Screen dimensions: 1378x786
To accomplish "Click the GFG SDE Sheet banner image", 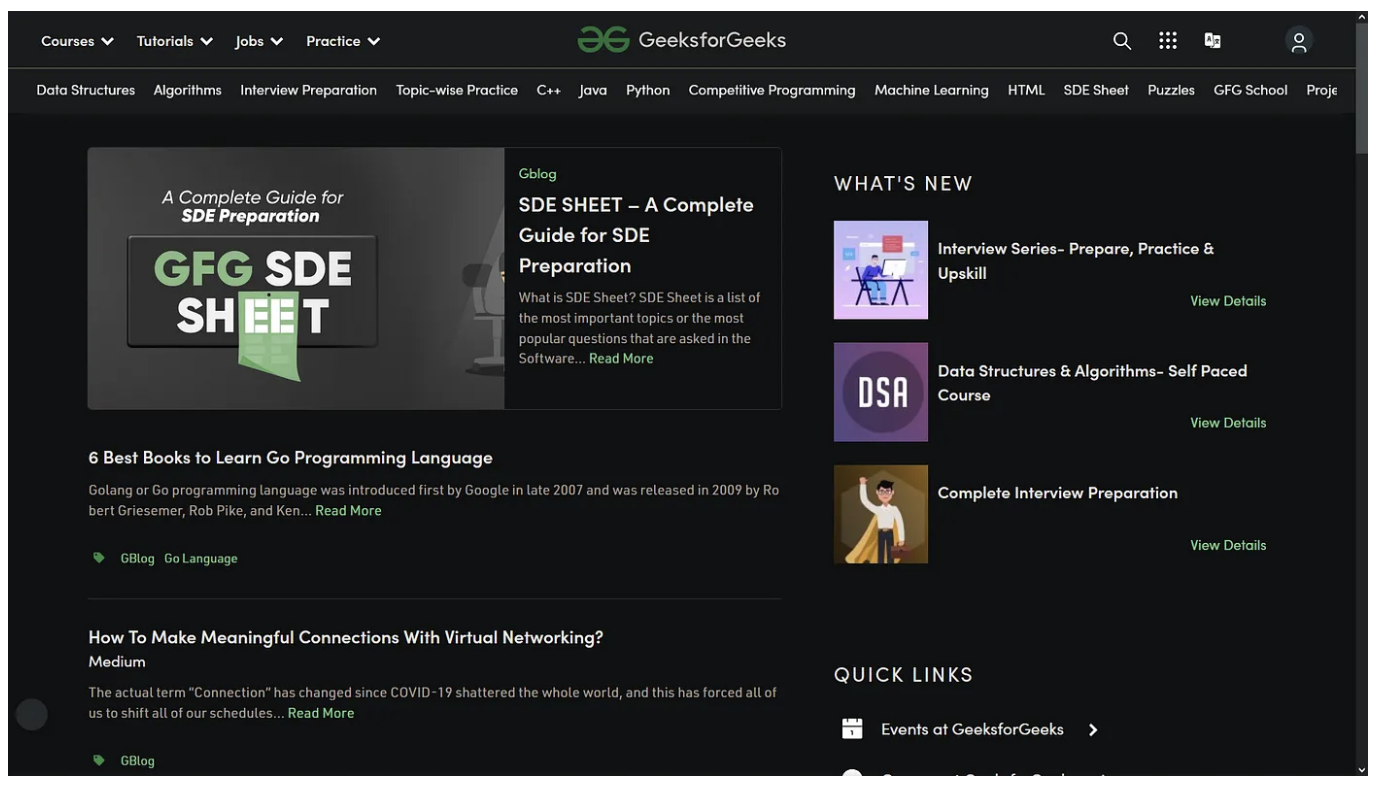I will pos(296,278).
